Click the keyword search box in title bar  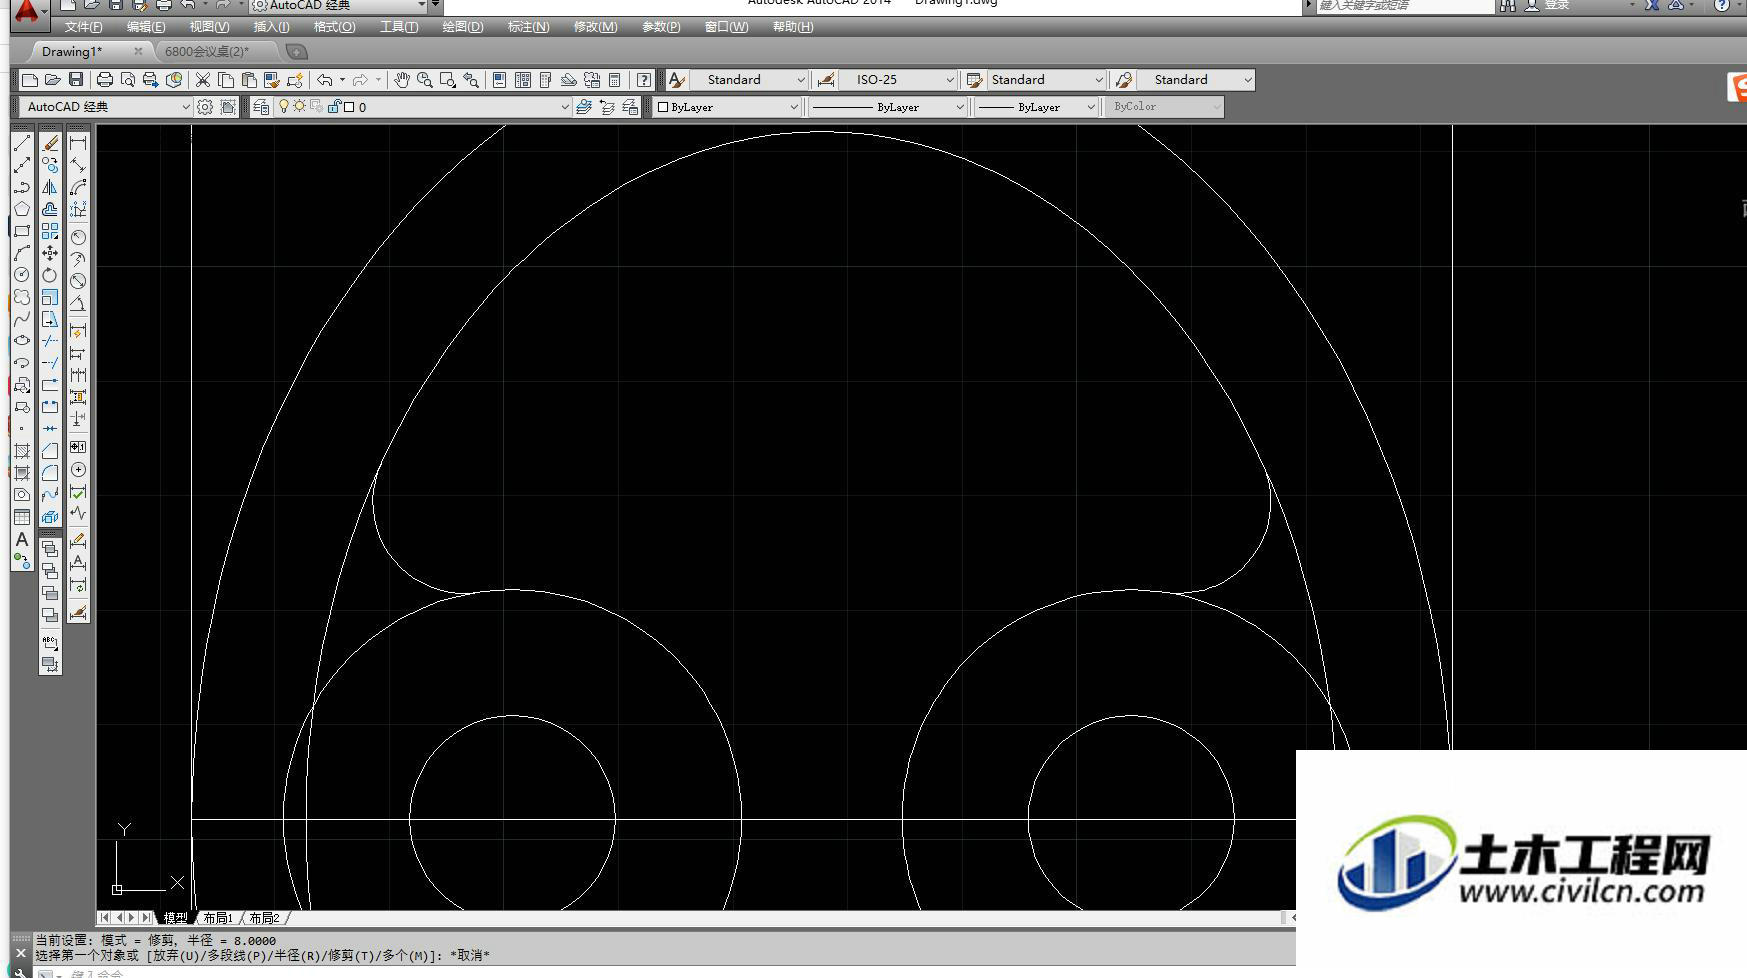1405,6
